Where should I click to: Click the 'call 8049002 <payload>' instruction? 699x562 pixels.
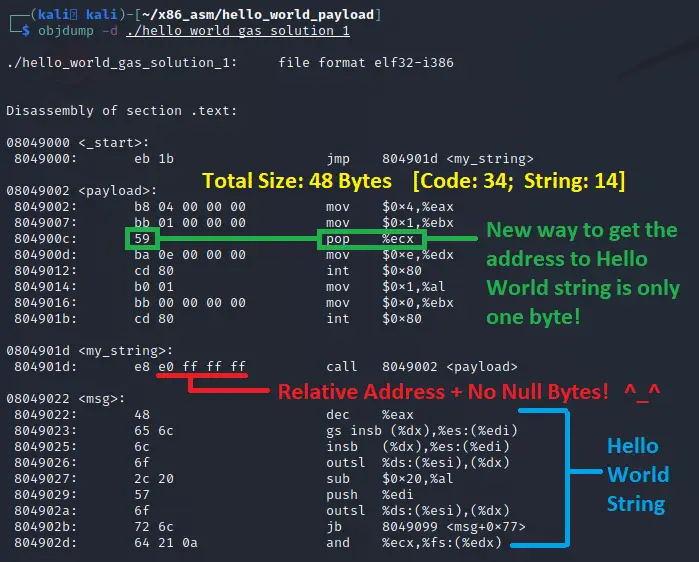tap(422, 367)
